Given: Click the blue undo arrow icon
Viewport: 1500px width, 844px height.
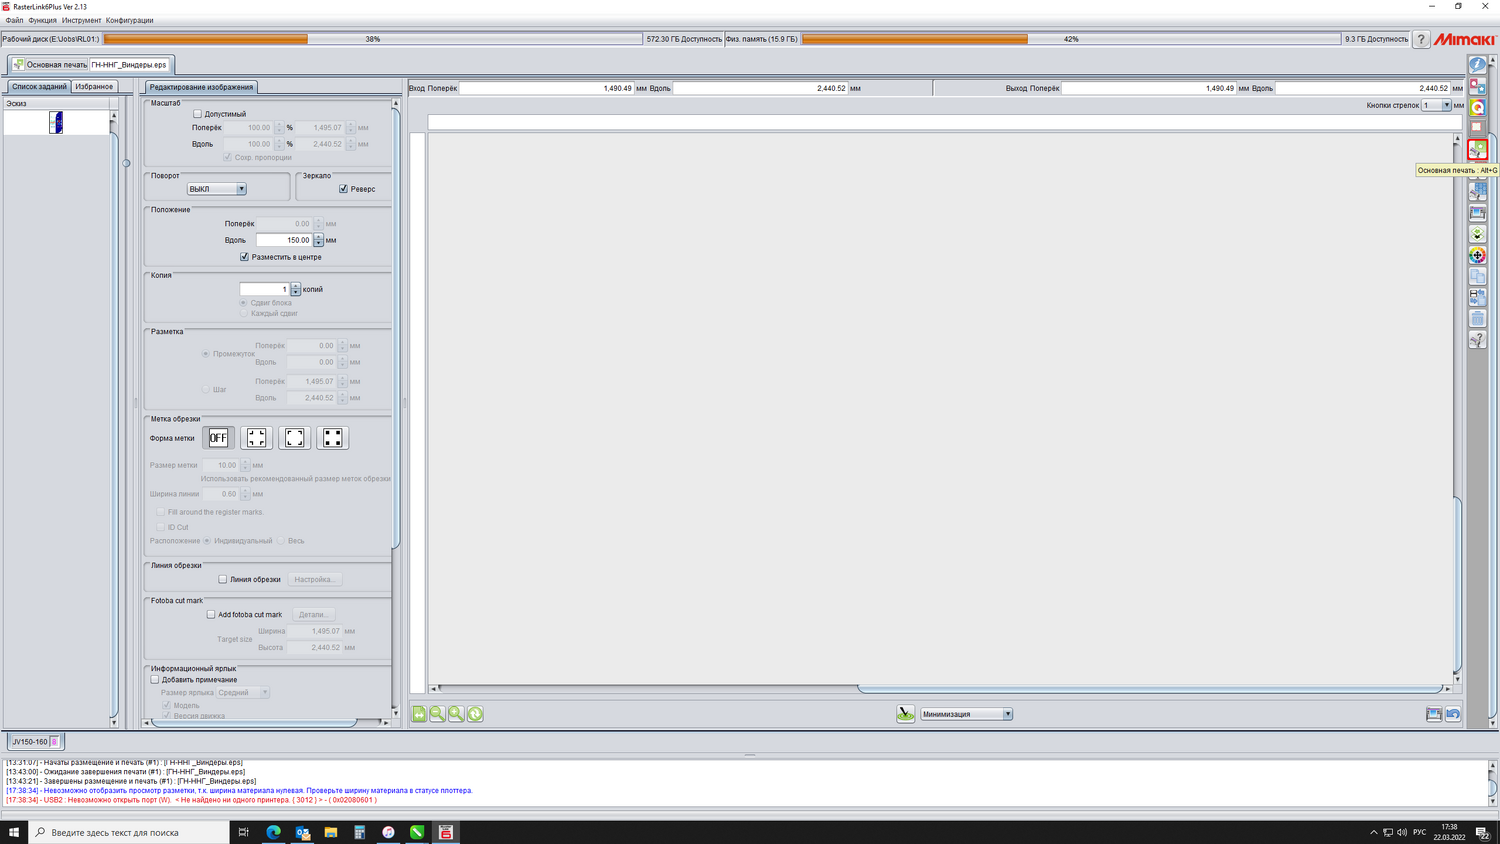Looking at the screenshot, I should tap(1453, 714).
